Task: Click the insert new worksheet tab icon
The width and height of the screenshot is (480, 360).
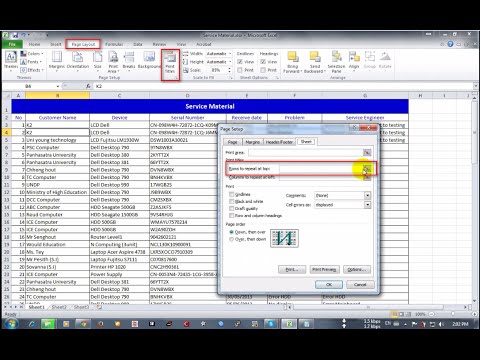Action: (x=99, y=307)
